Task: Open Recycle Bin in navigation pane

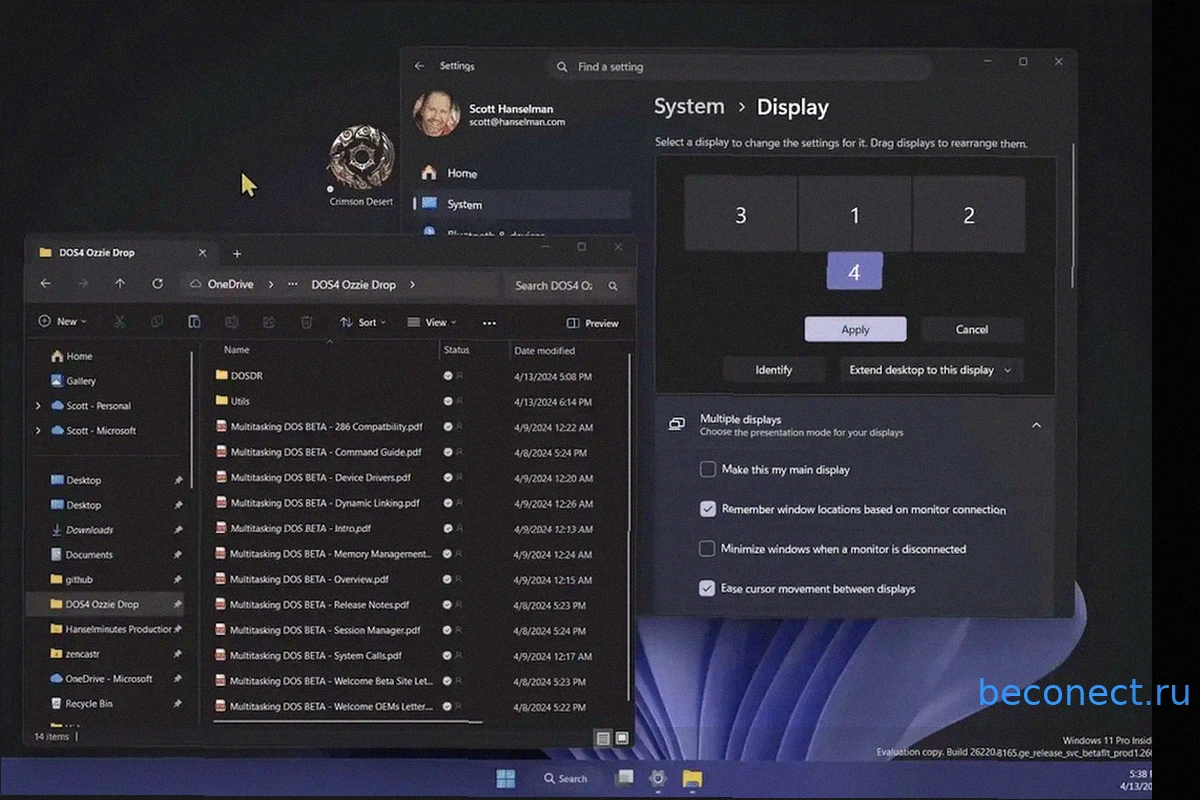Action: pyautogui.click(x=88, y=704)
